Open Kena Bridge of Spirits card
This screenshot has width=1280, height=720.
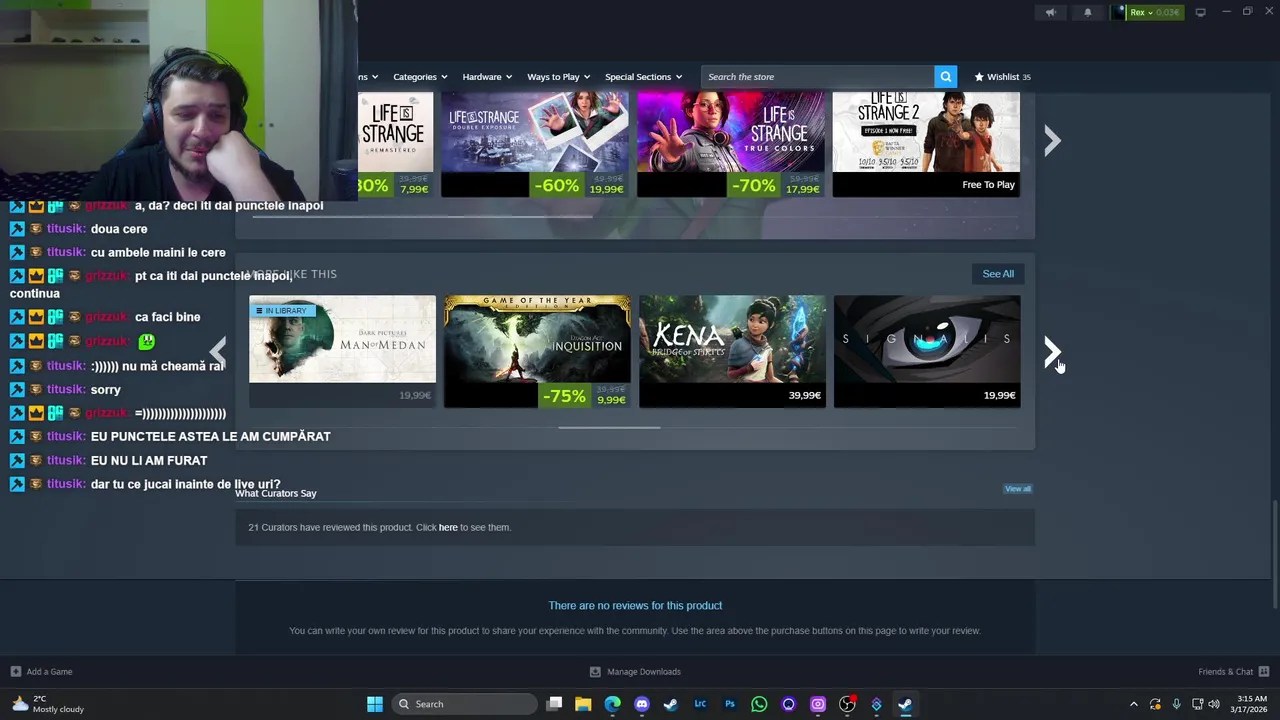pyautogui.click(x=732, y=351)
